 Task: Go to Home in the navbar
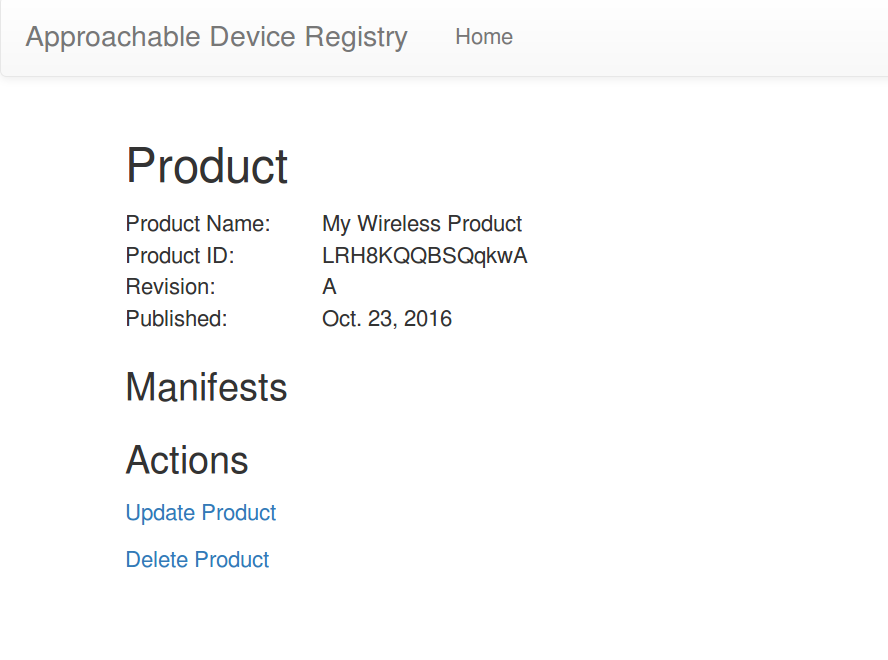click(x=484, y=37)
